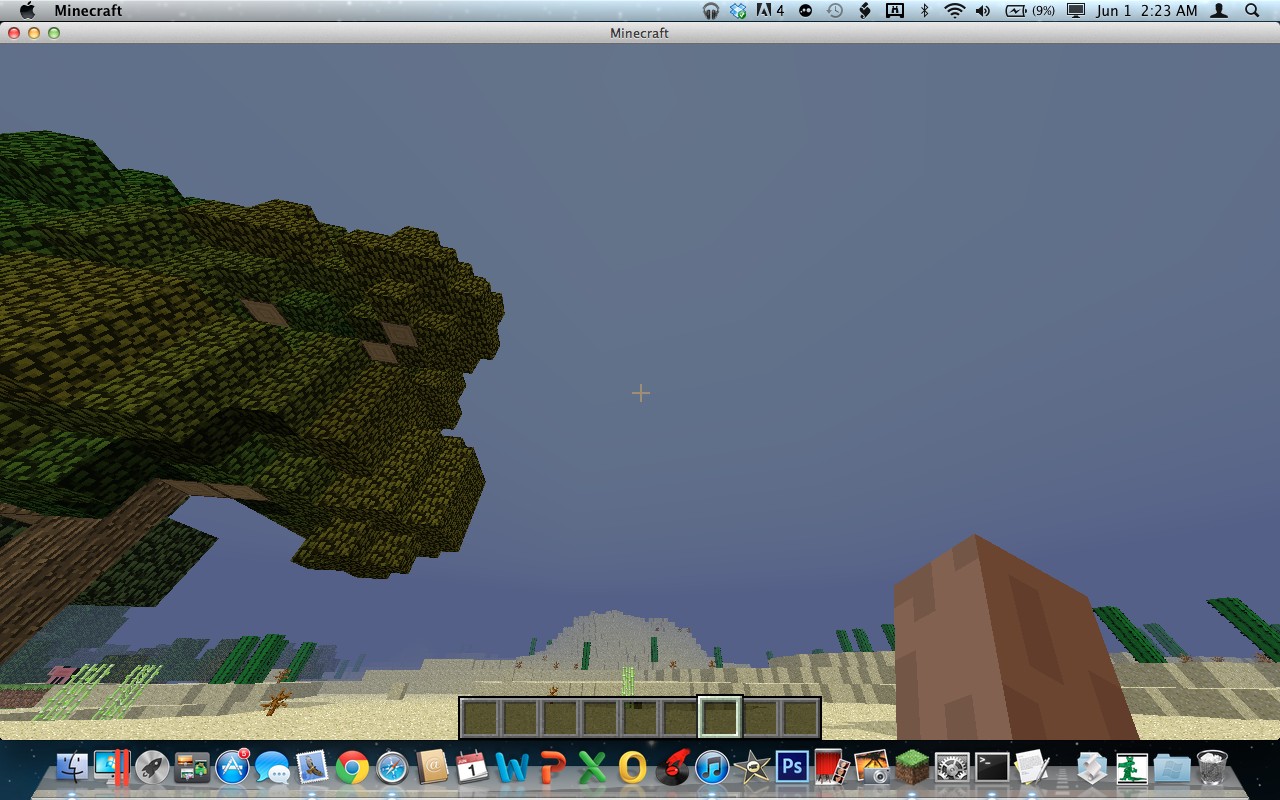
Task: Open Mail from the Dock
Action: click(x=313, y=768)
